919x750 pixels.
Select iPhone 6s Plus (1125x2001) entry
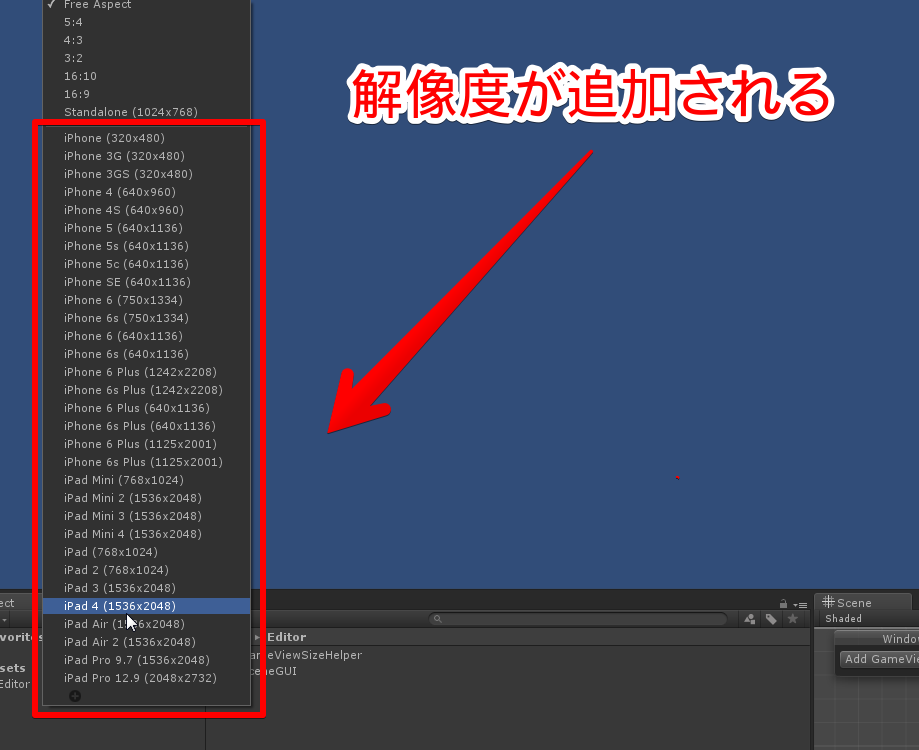[x=147, y=462]
